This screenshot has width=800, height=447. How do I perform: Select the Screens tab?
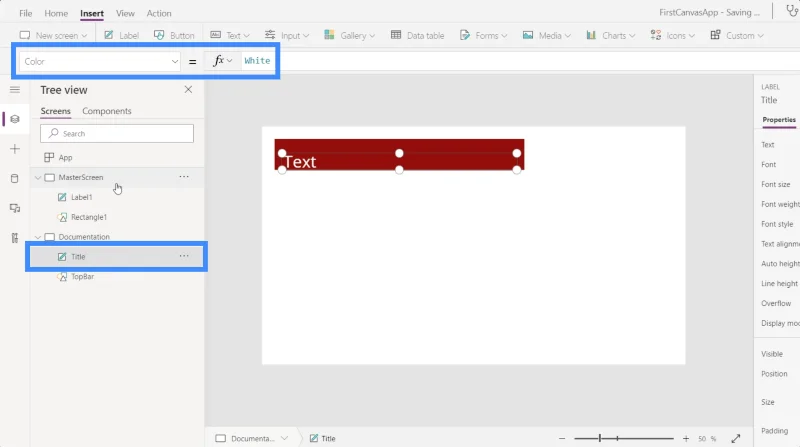(56, 111)
